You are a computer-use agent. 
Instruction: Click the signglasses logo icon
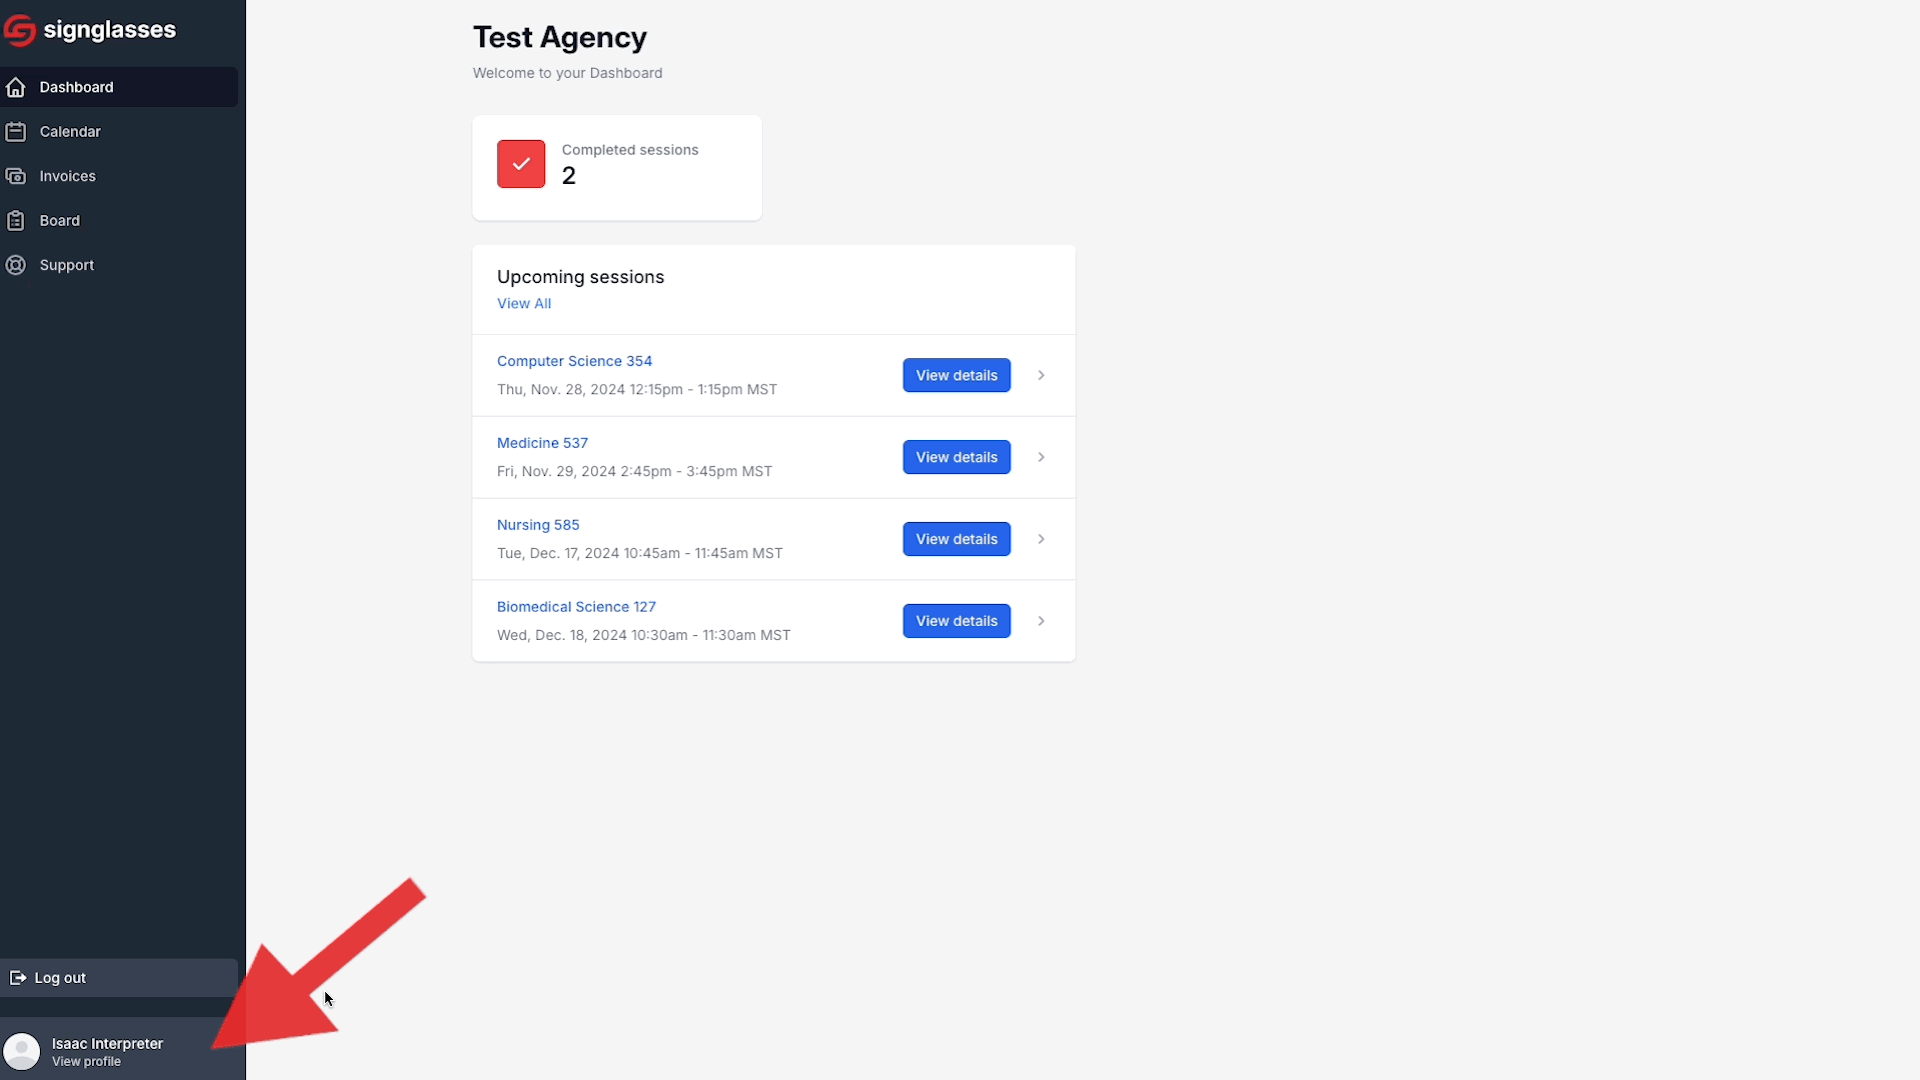point(19,31)
